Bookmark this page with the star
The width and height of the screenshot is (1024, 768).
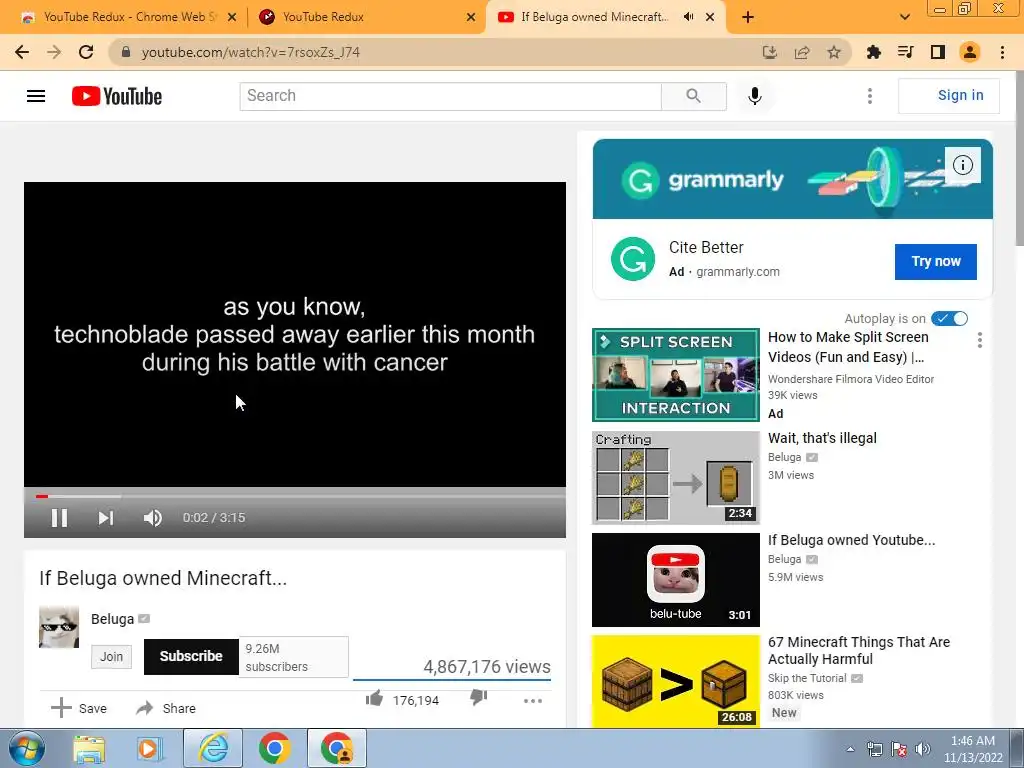(x=834, y=52)
